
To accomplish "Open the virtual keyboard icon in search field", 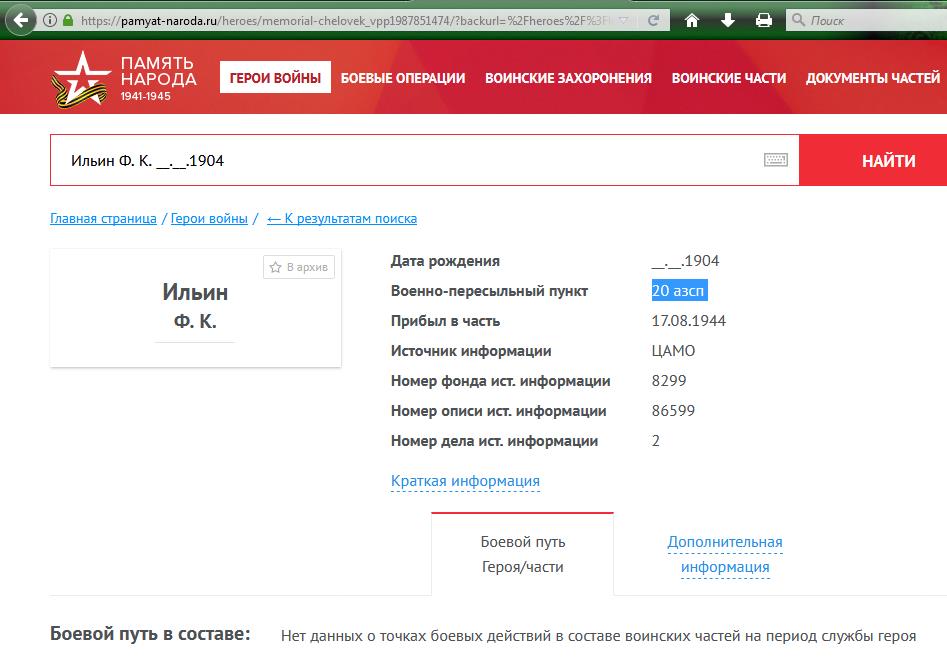I will pyautogui.click(x=776, y=160).
